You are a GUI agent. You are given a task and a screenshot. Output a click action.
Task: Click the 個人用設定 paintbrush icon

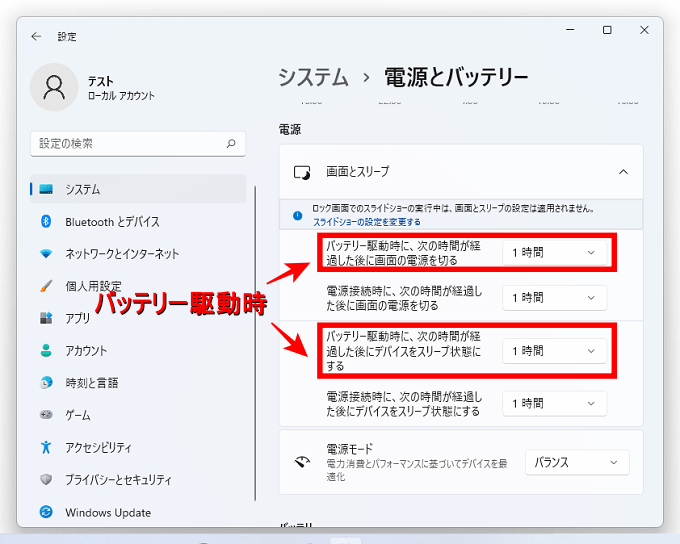coord(46,286)
